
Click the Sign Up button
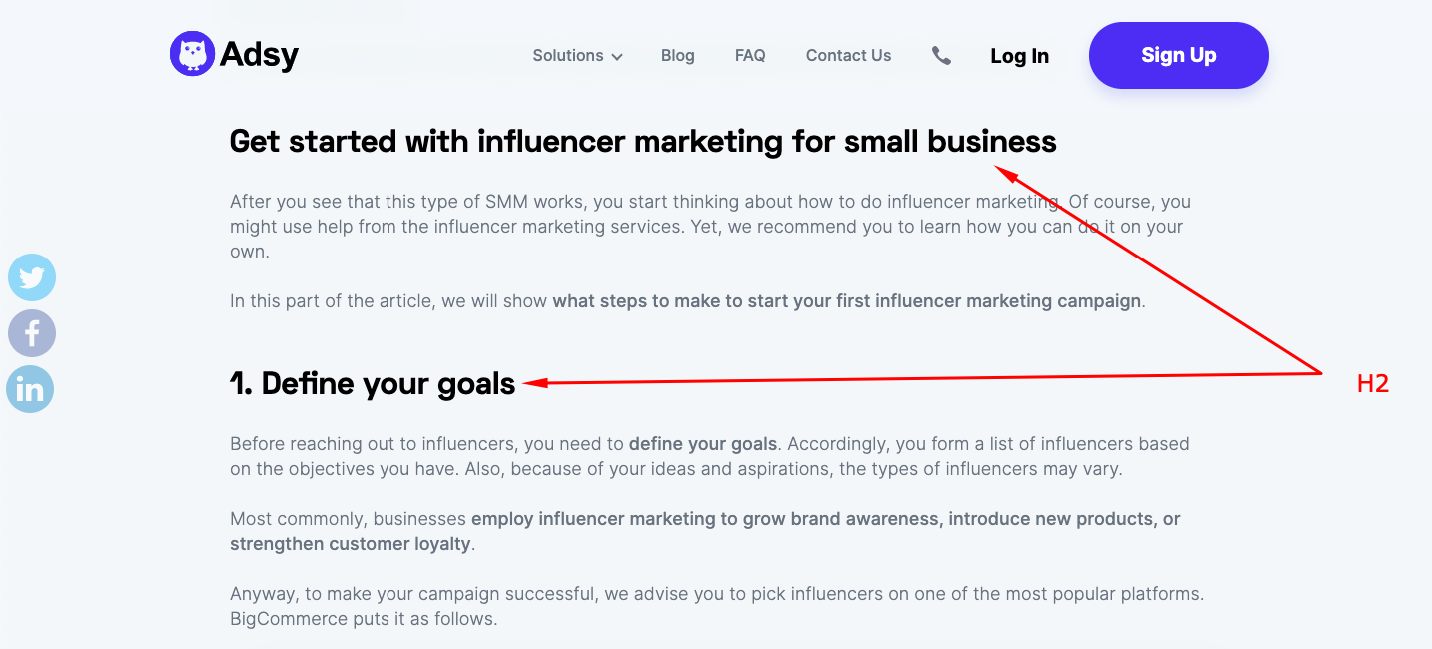1178,55
